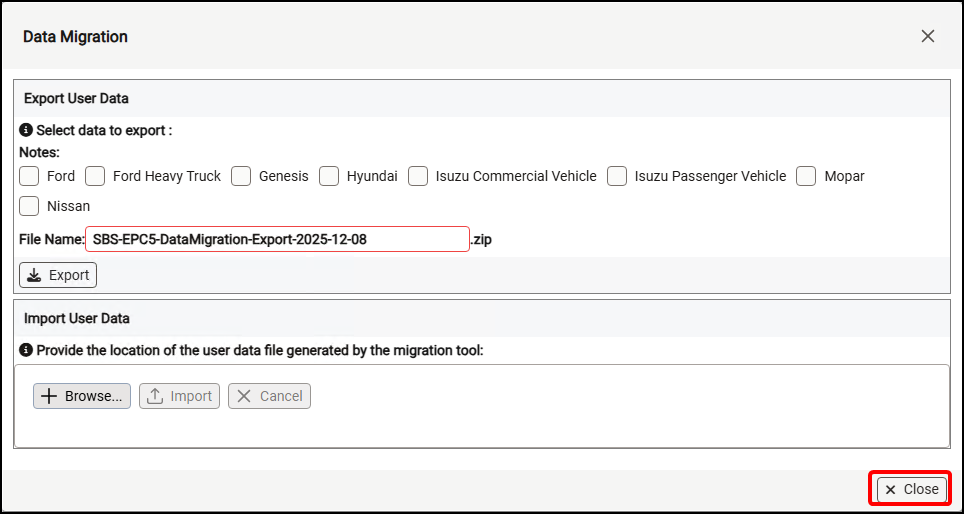Toggle the Isuzu Commercial Vehicle checkbox
Image resolution: width=964 pixels, height=514 pixels.
(x=418, y=176)
